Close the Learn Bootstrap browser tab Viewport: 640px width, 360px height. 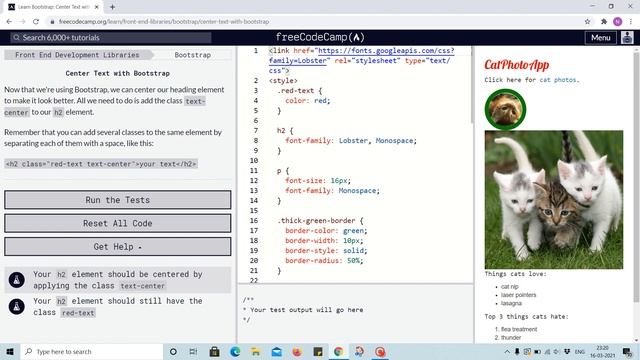(96, 7)
